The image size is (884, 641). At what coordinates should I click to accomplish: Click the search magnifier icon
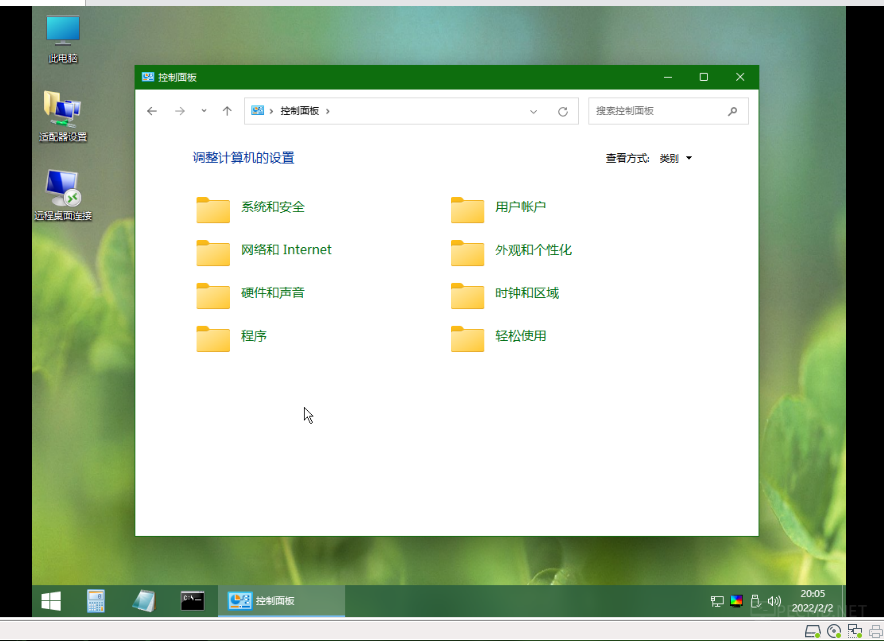(732, 111)
